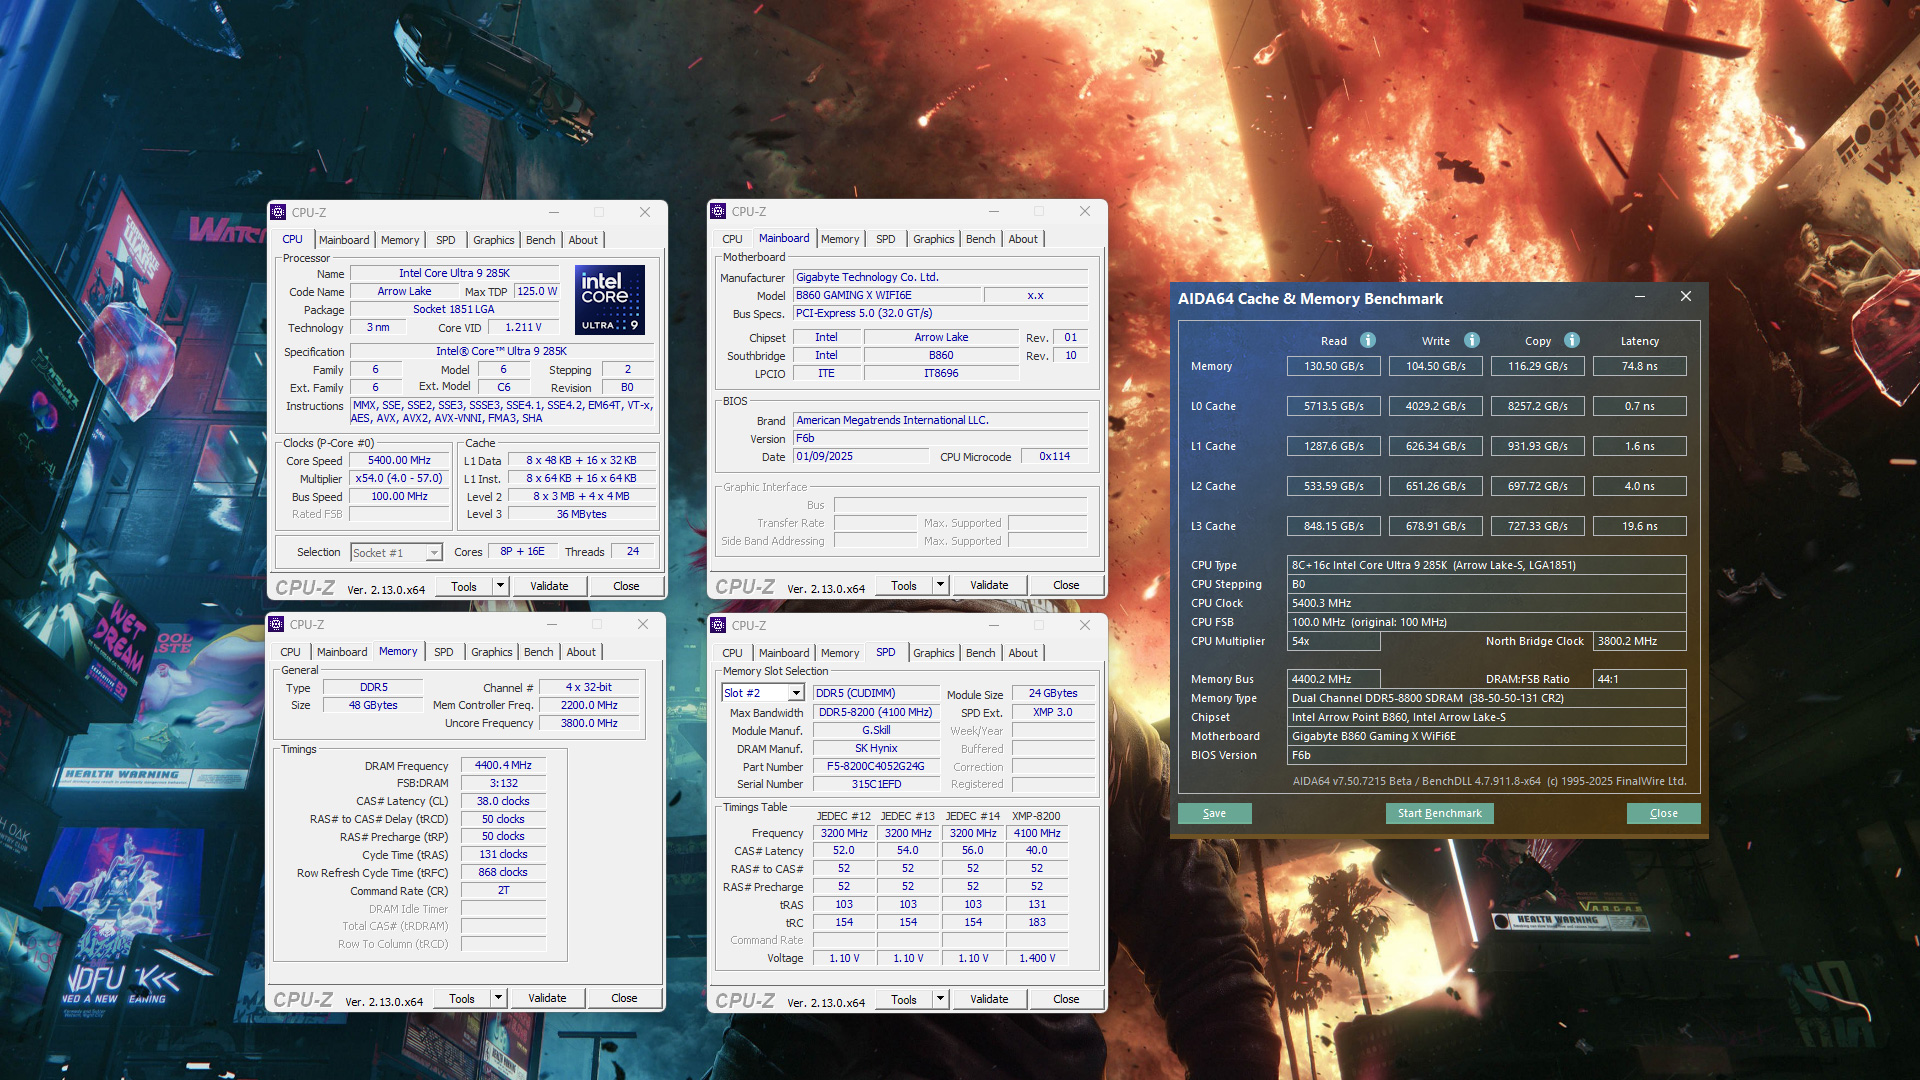Image resolution: width=1920 pixels, height=1080 pixels.
Task: Click the DRAM Frequency 4400.4 MHz value
Action: (x=503, y=765)
